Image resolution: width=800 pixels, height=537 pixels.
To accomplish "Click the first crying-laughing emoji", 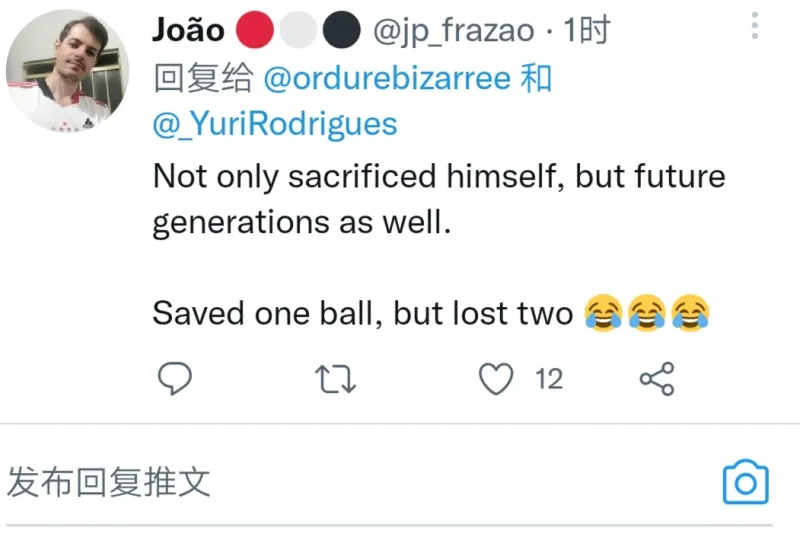I will (602, 313).
